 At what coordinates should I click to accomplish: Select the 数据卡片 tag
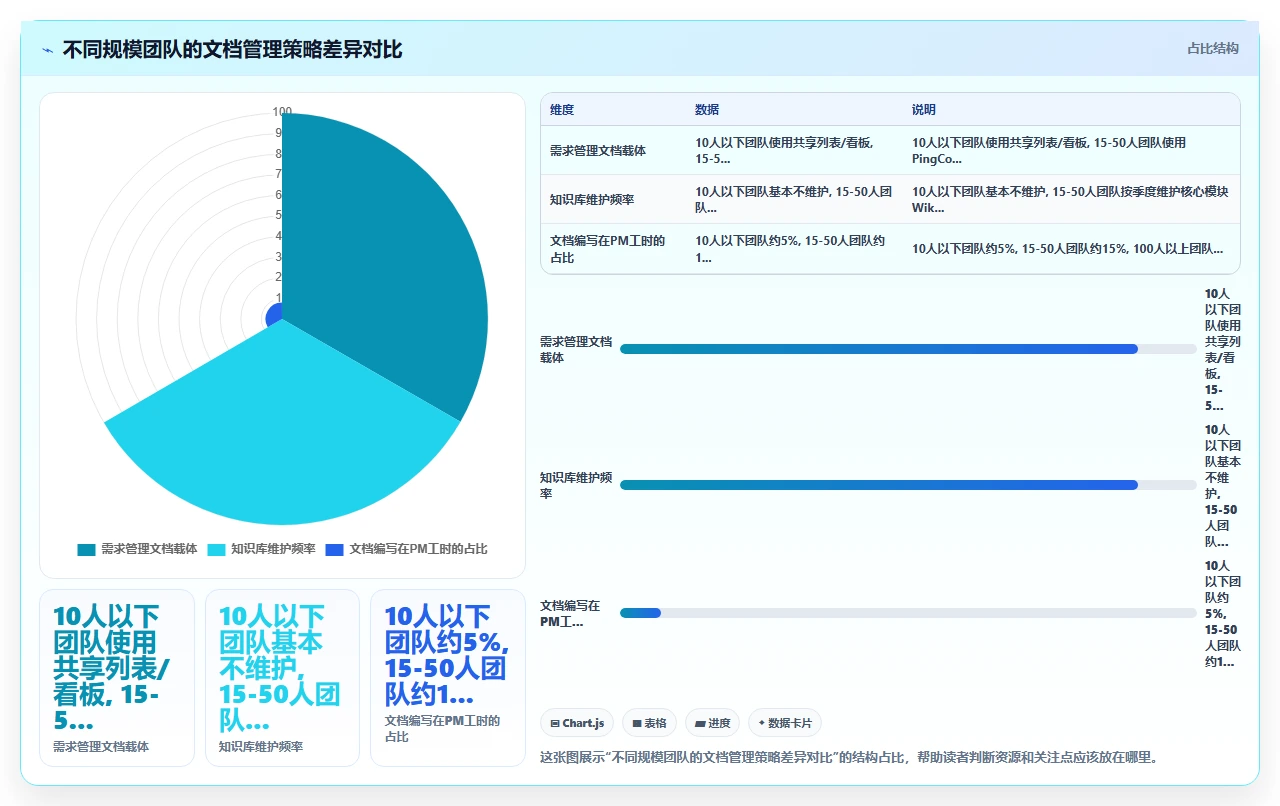coord(785,723)
